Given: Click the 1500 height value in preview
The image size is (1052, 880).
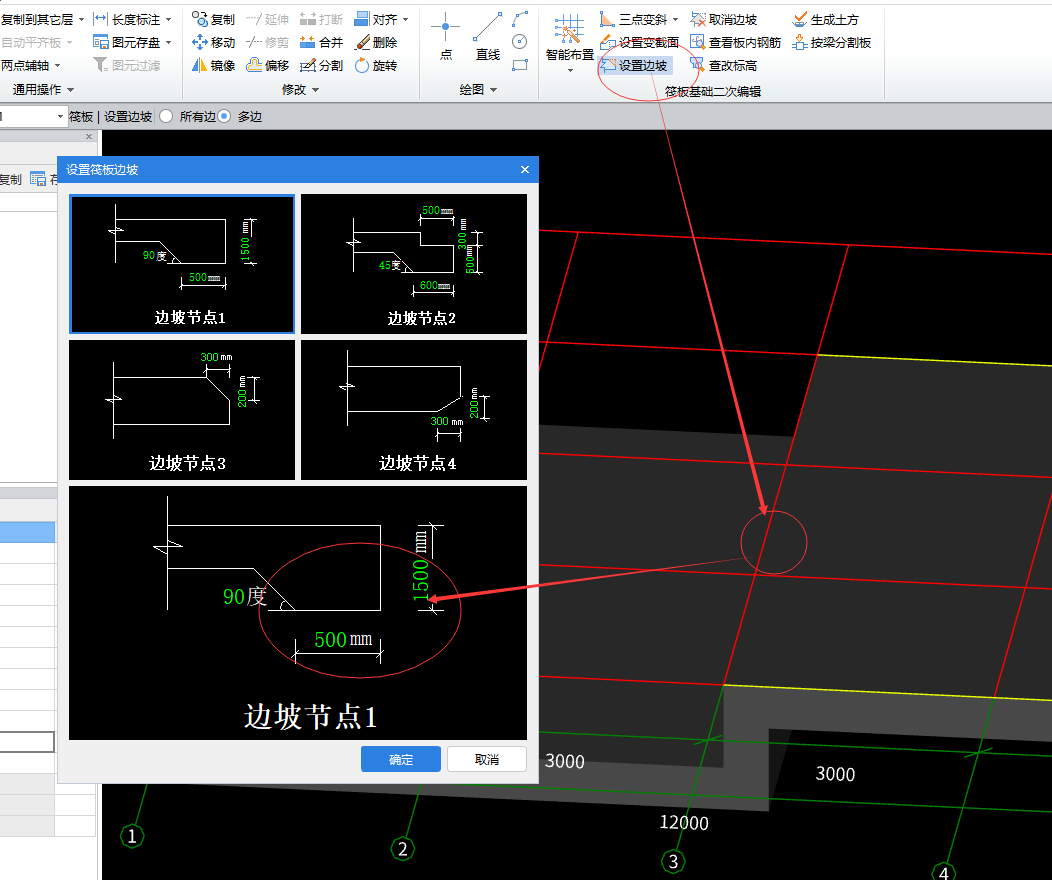Looking at the screenshot, I should coord(421,580).
